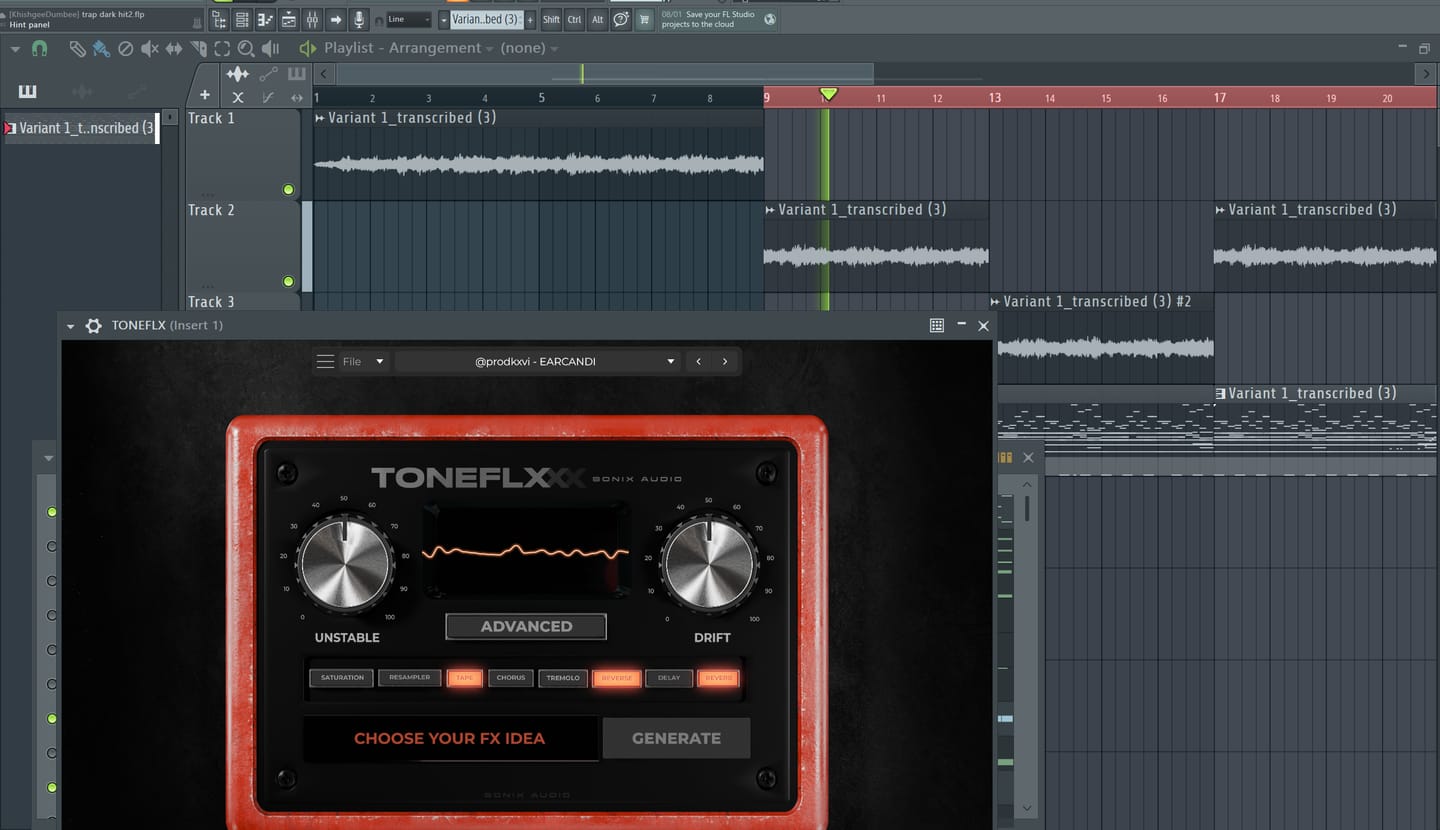Enable the SATURATION effect button
1440x830 pixels.
(x=342, y=678)
